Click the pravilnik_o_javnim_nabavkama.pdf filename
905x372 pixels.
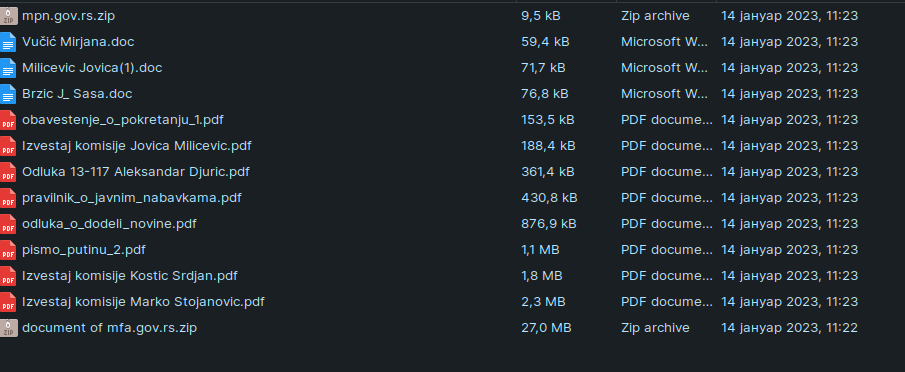point(132,198)
